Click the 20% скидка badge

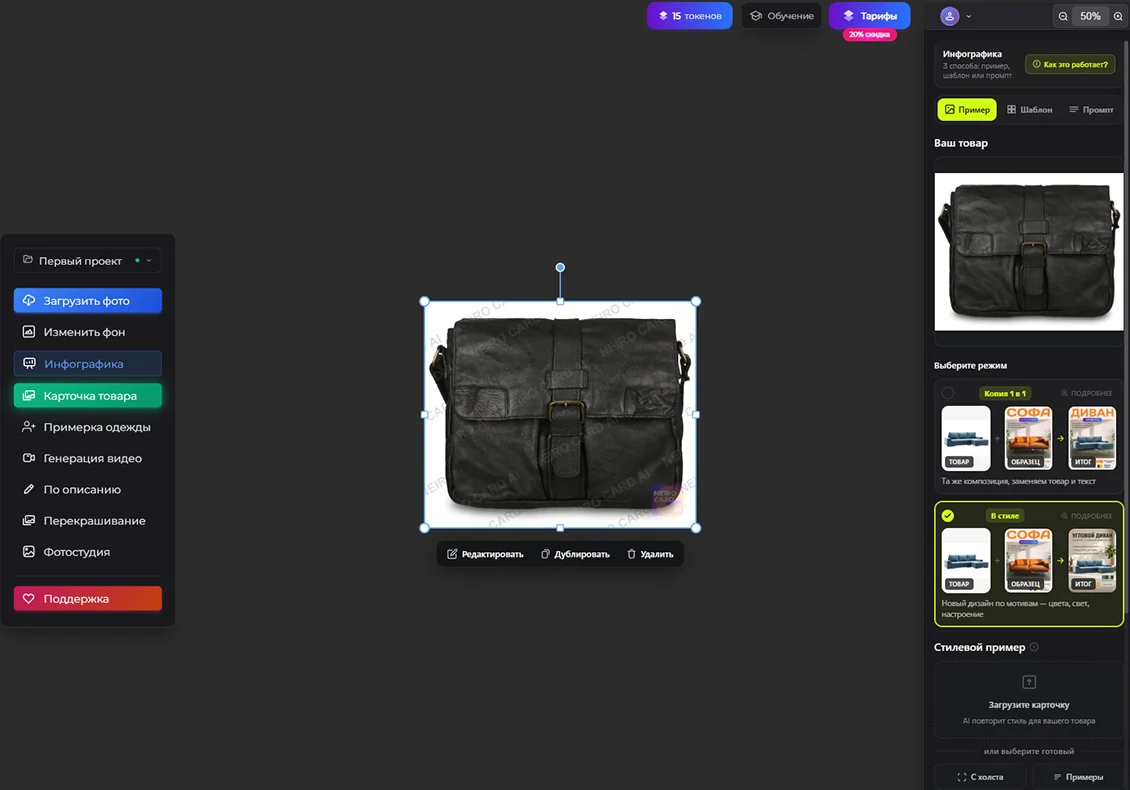[869, 35]
